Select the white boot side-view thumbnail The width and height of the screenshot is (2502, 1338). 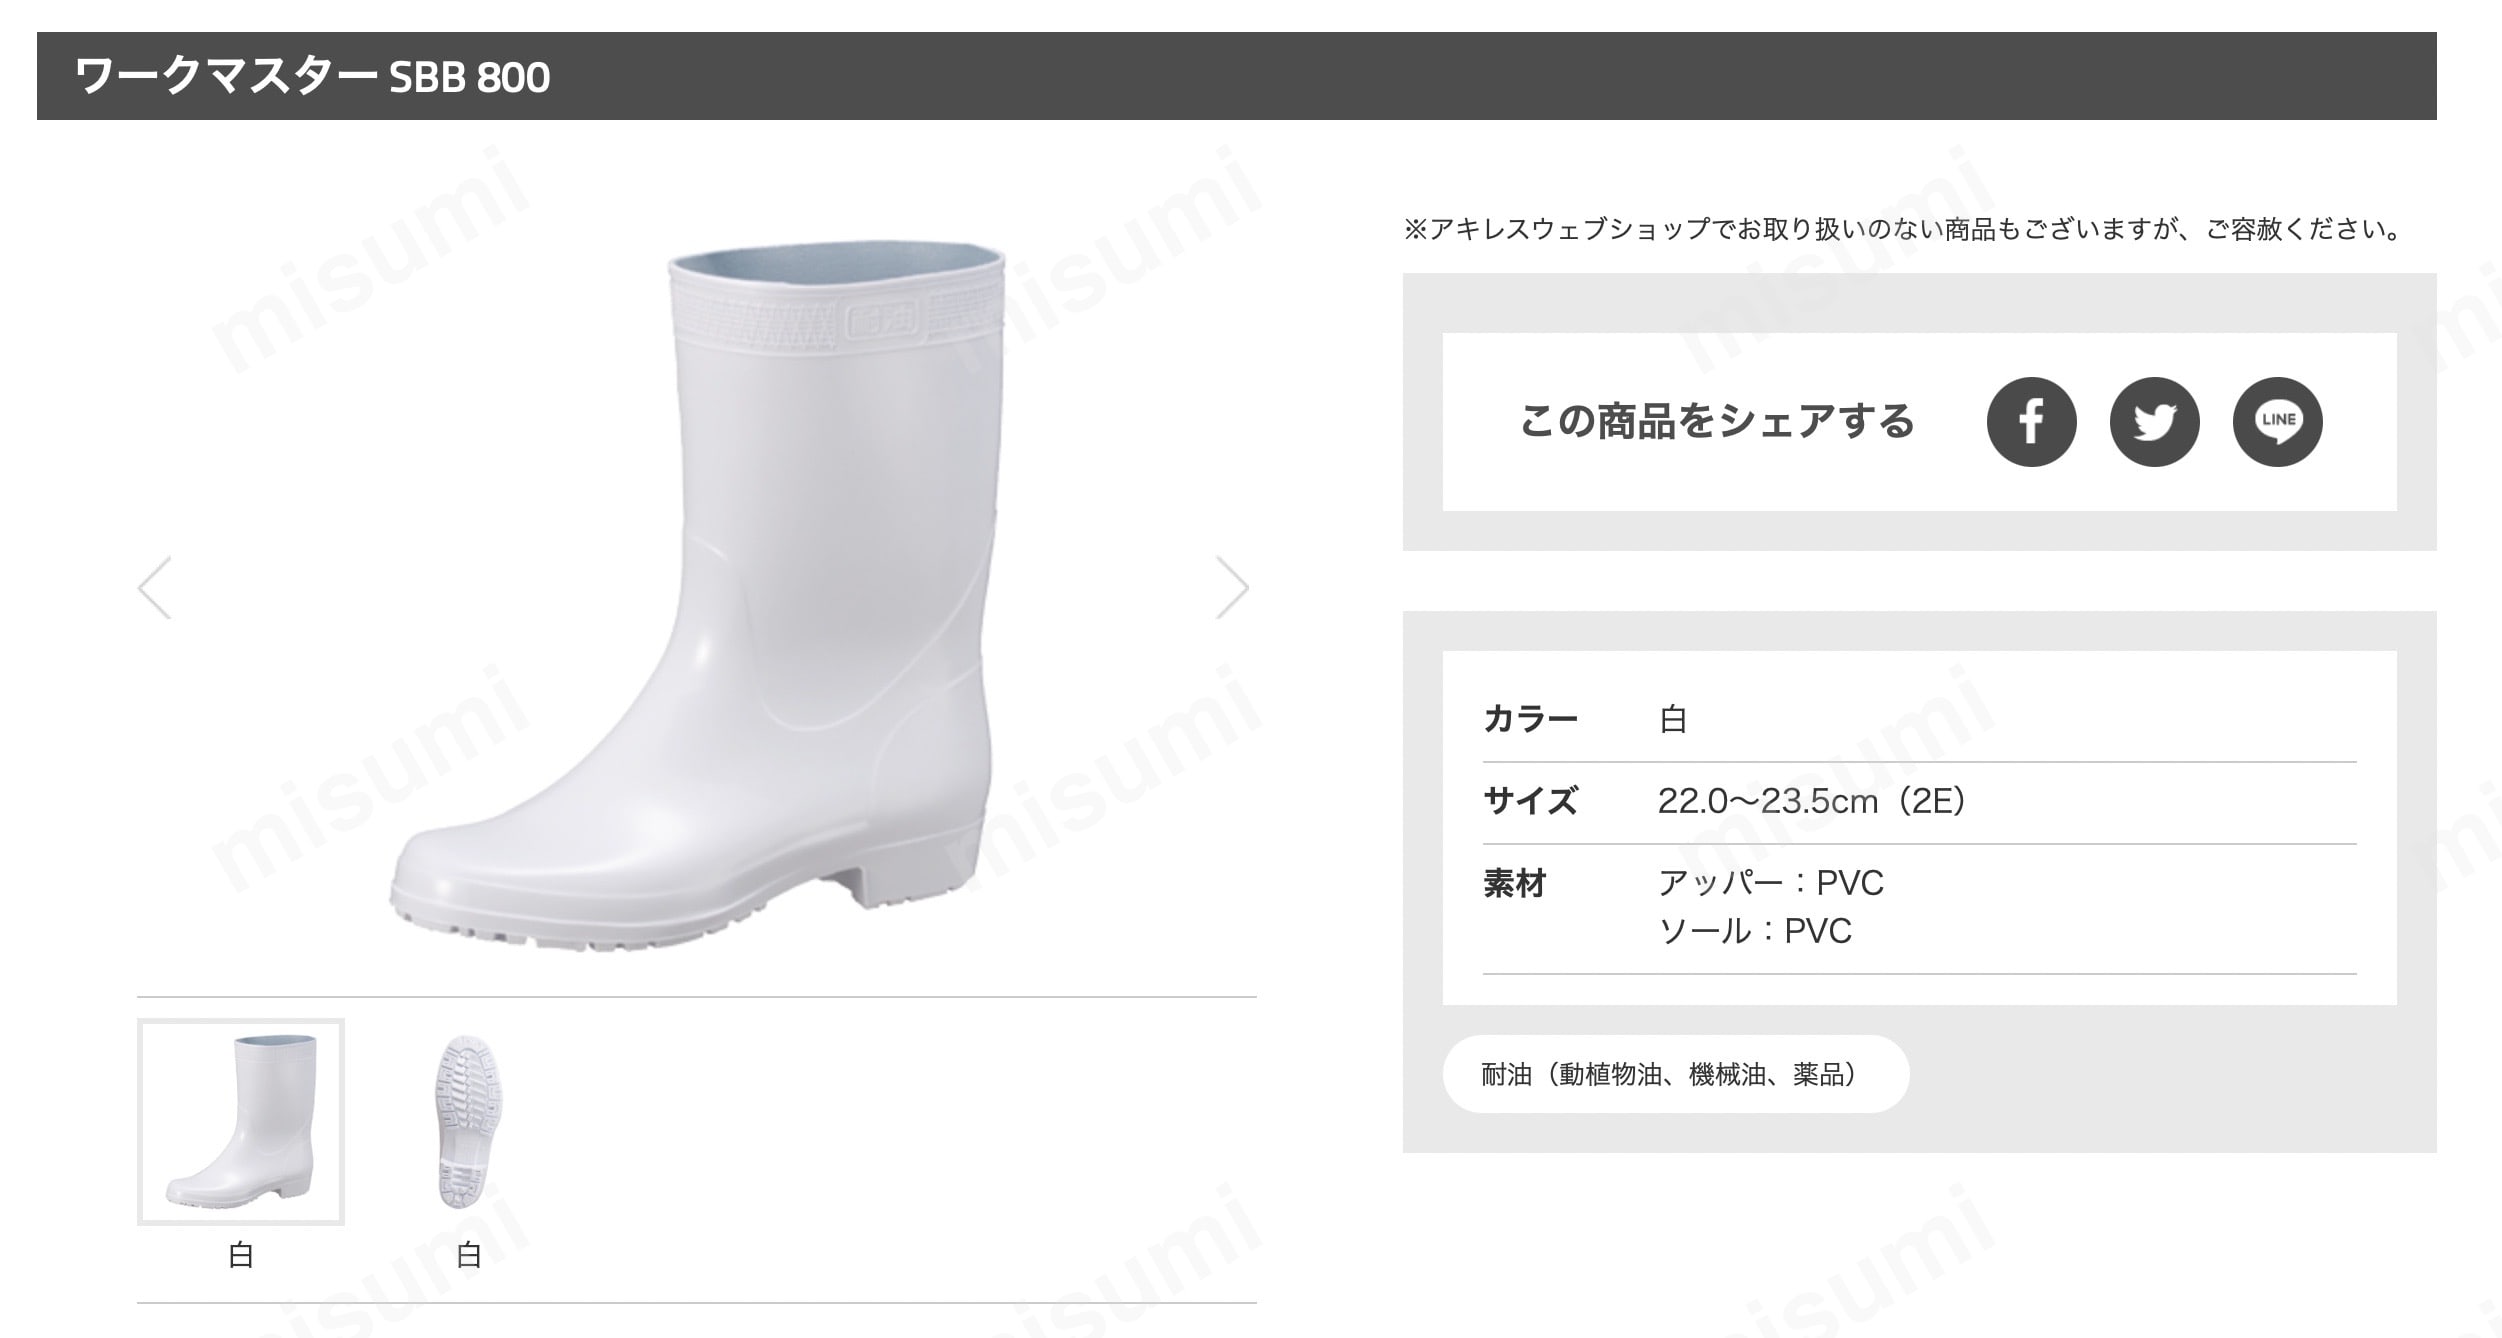pos(241,1121)
